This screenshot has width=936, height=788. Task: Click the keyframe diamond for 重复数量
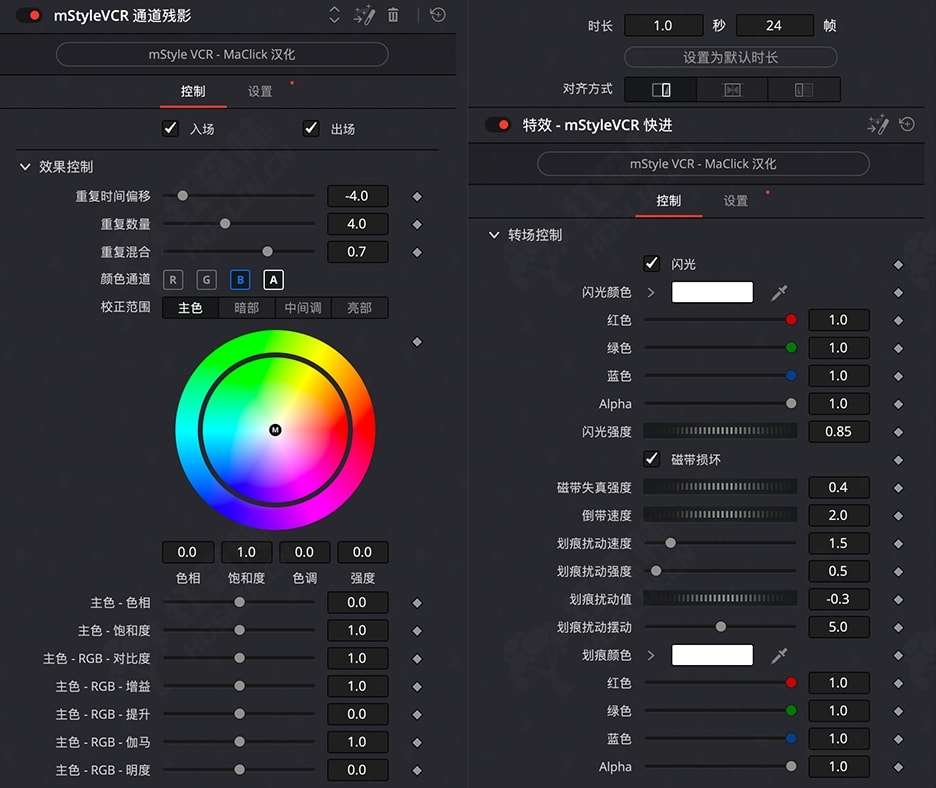click(417, 224)
